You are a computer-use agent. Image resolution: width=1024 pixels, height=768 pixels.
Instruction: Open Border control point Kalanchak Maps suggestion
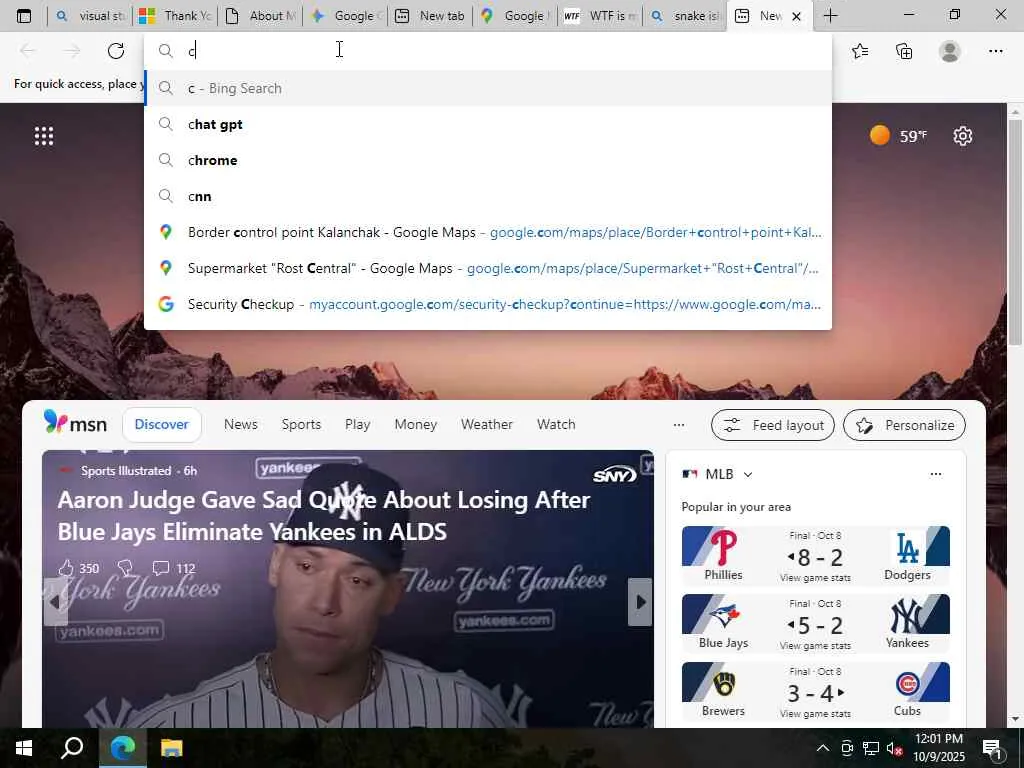tap(487, 232)
